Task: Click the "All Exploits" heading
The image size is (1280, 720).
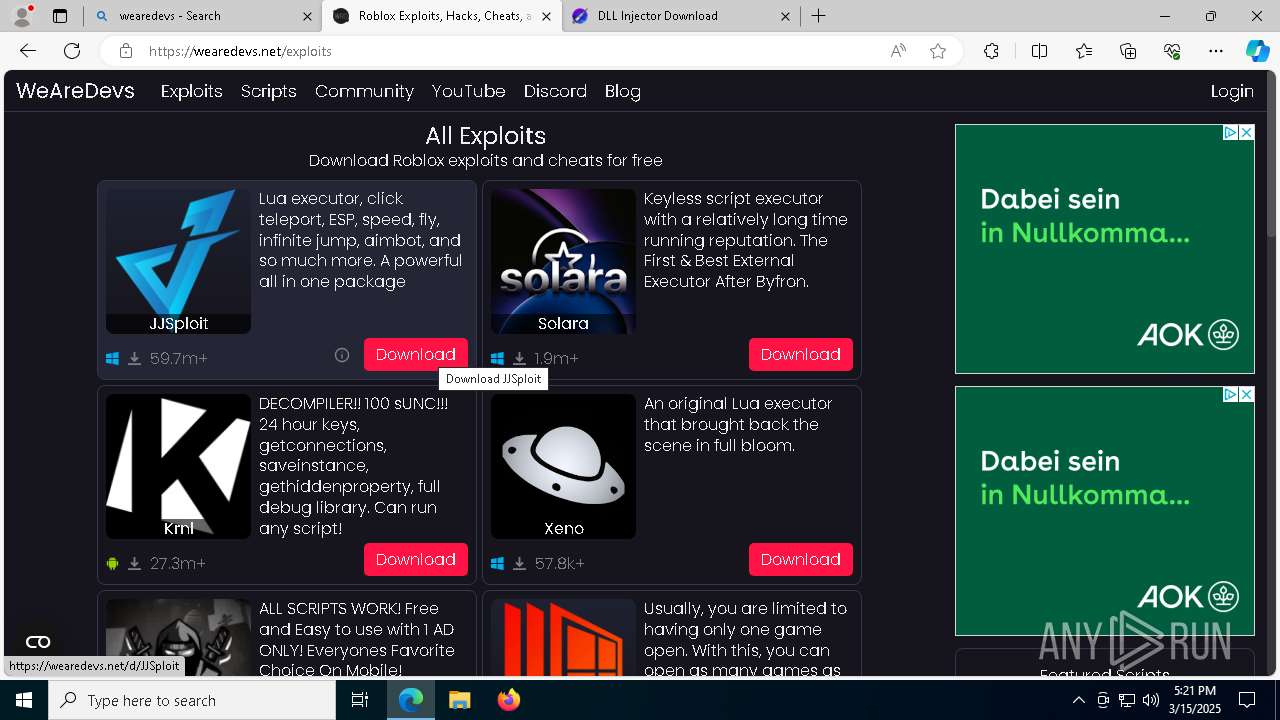Action: [485, 136]
